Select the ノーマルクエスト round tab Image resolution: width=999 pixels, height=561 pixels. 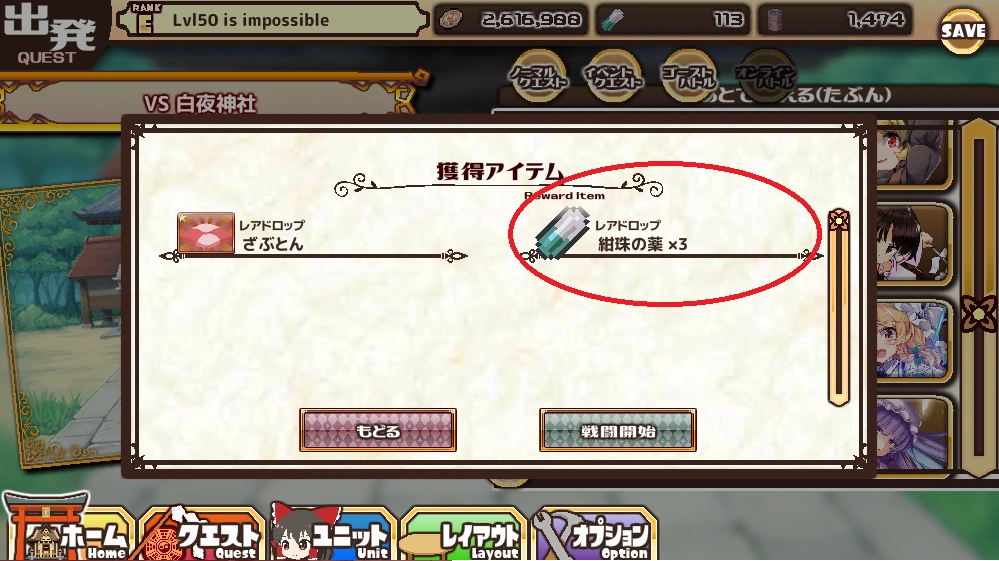[538, 76]
